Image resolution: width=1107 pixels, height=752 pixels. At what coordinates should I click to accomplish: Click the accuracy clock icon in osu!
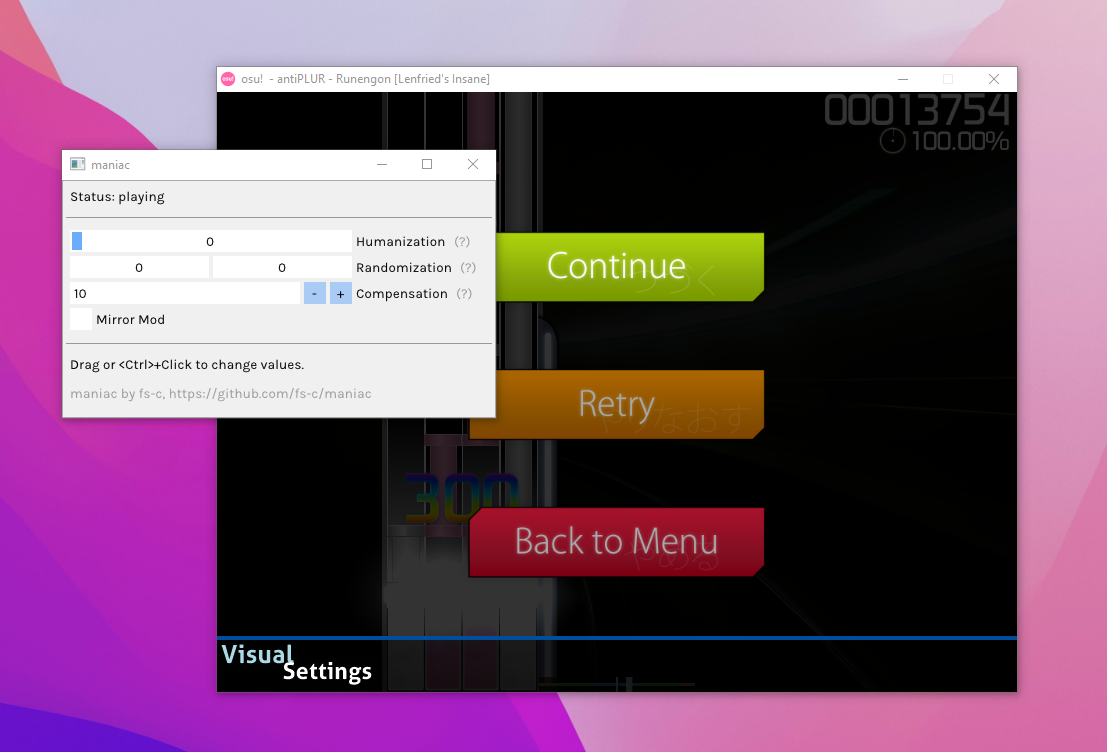(x=892, y=141)
